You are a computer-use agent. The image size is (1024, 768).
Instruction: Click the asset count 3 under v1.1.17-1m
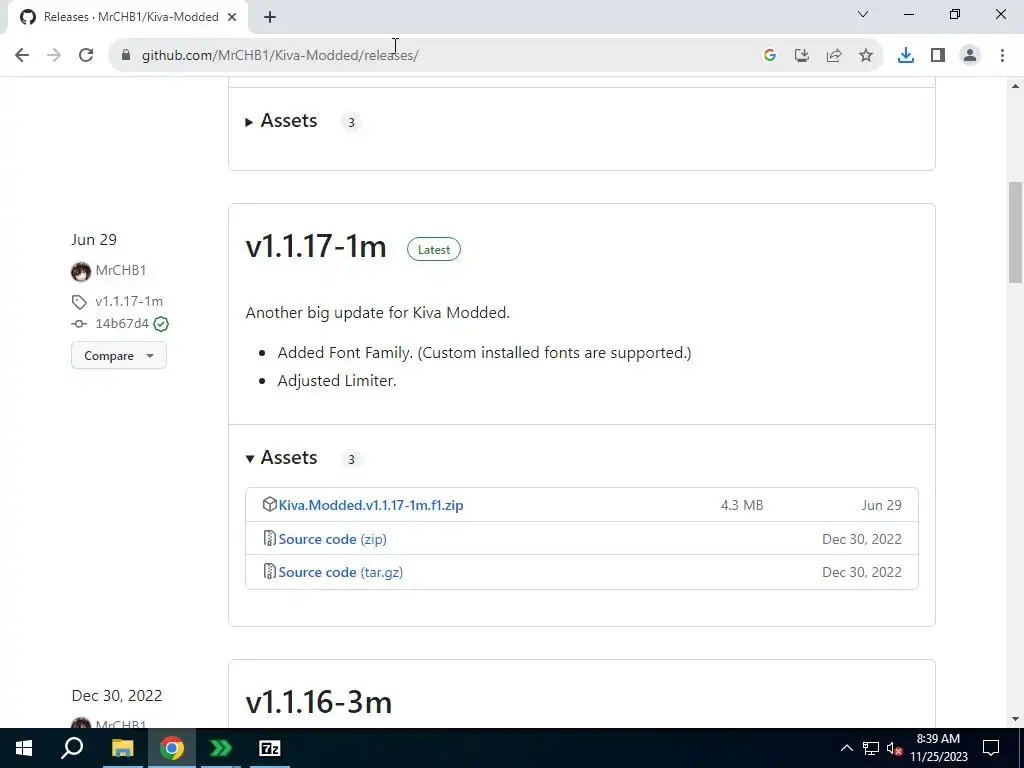[351, 459]
